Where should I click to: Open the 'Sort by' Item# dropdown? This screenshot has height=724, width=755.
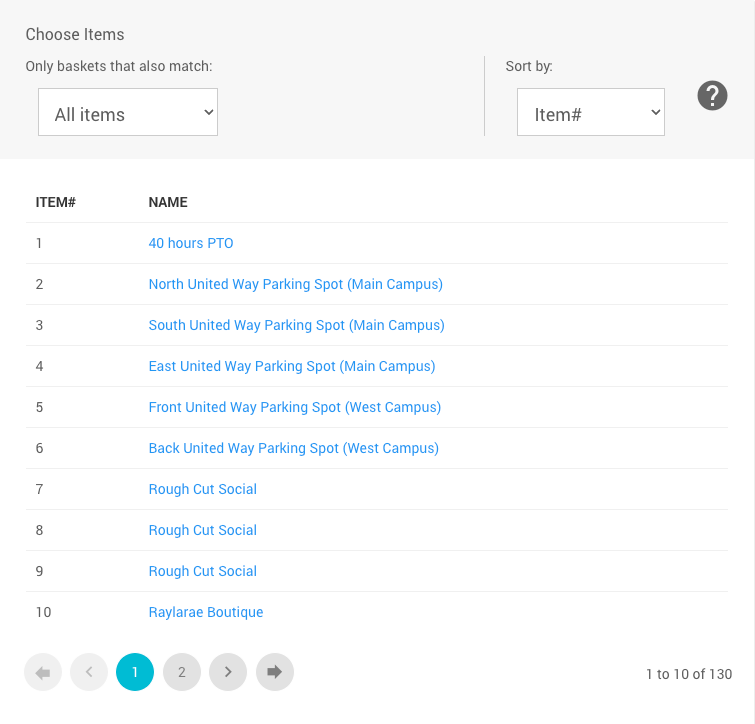(590, 113)
